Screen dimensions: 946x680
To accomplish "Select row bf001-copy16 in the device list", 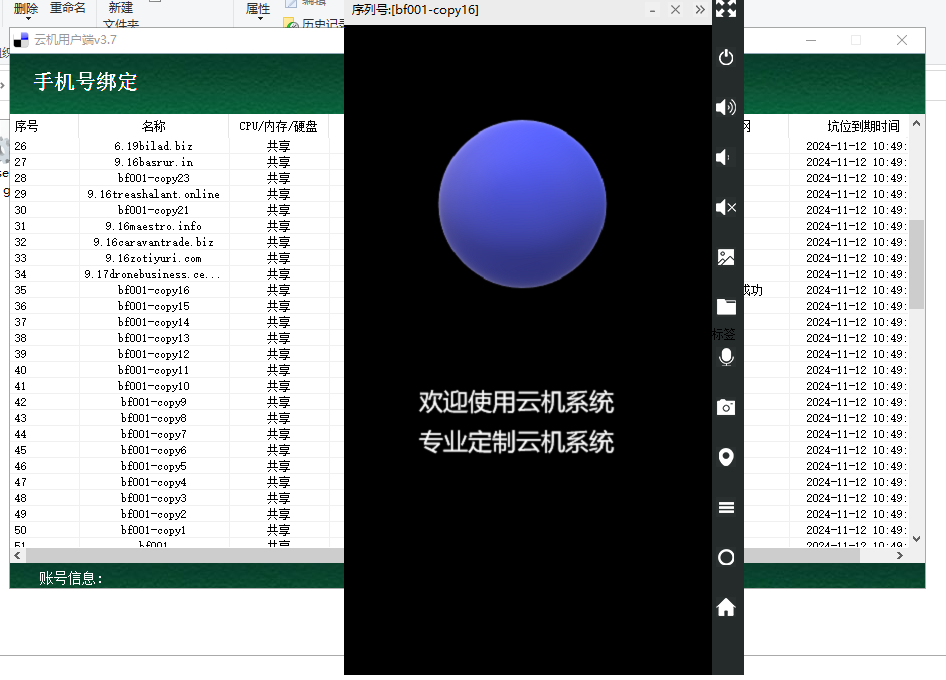I will point(155,291).
